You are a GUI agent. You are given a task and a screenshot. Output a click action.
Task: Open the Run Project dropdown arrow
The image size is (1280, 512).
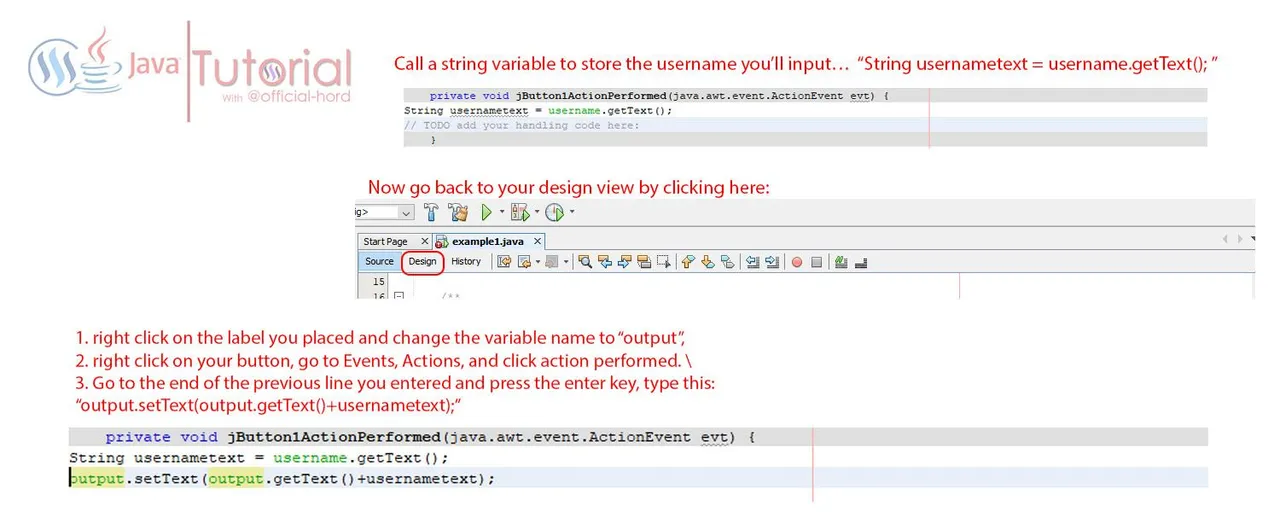pos(502,212)
